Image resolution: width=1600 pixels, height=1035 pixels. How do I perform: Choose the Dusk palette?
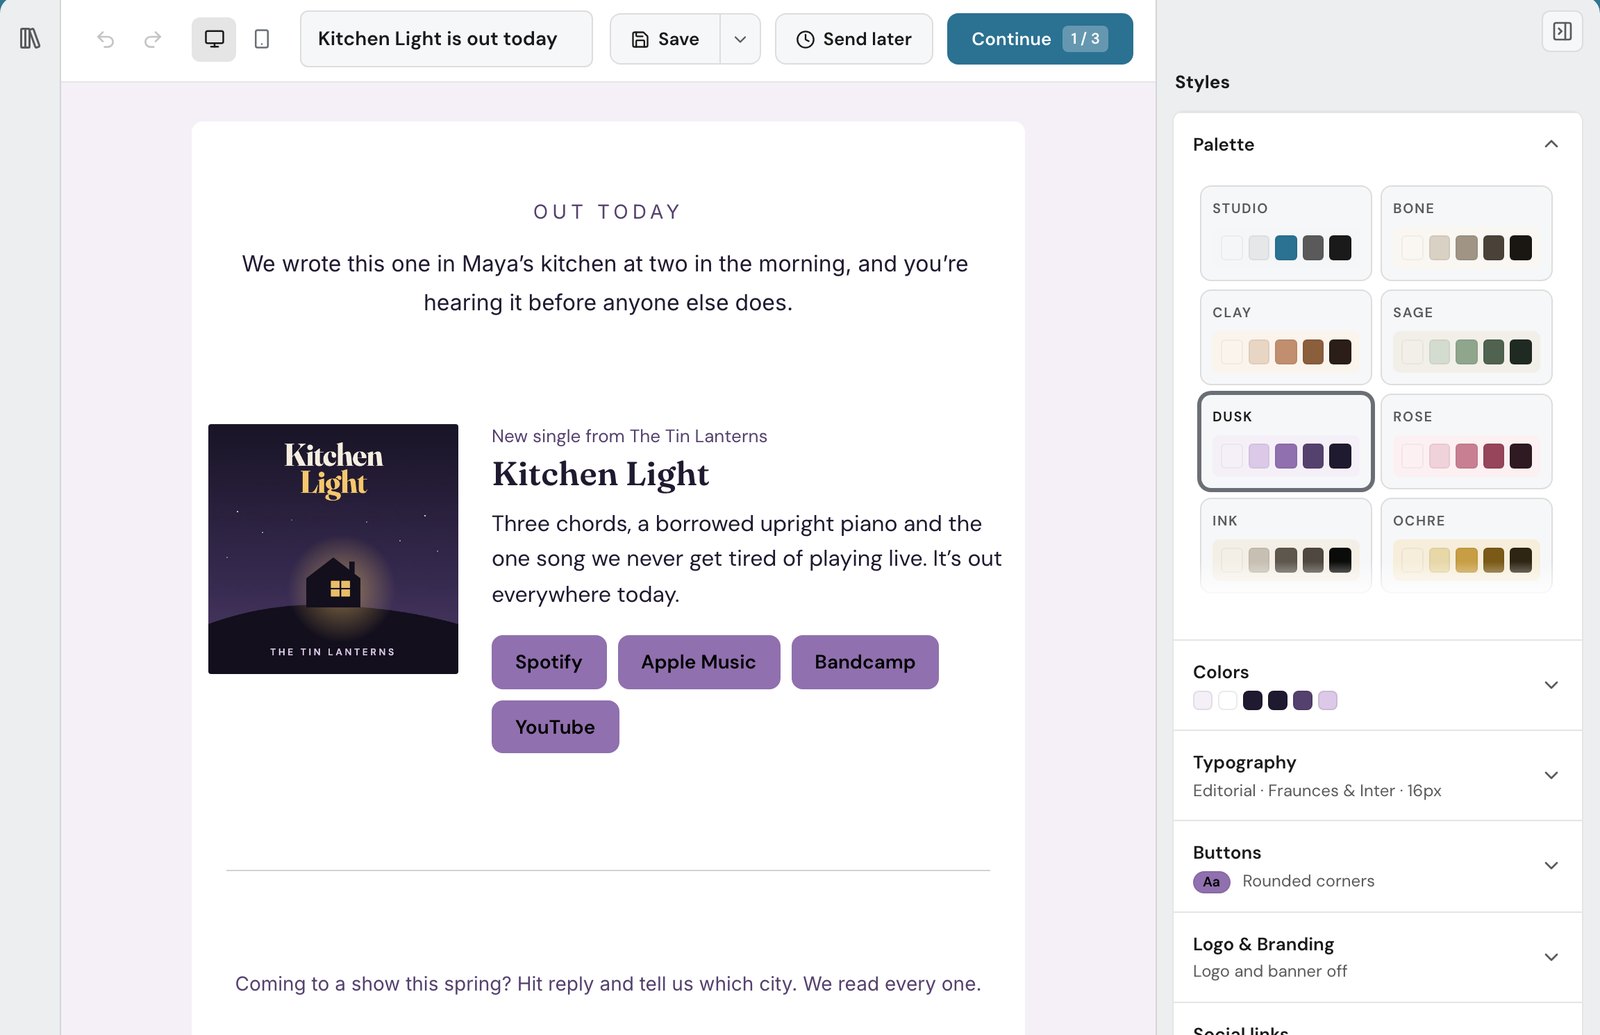tap(1286, 441)
